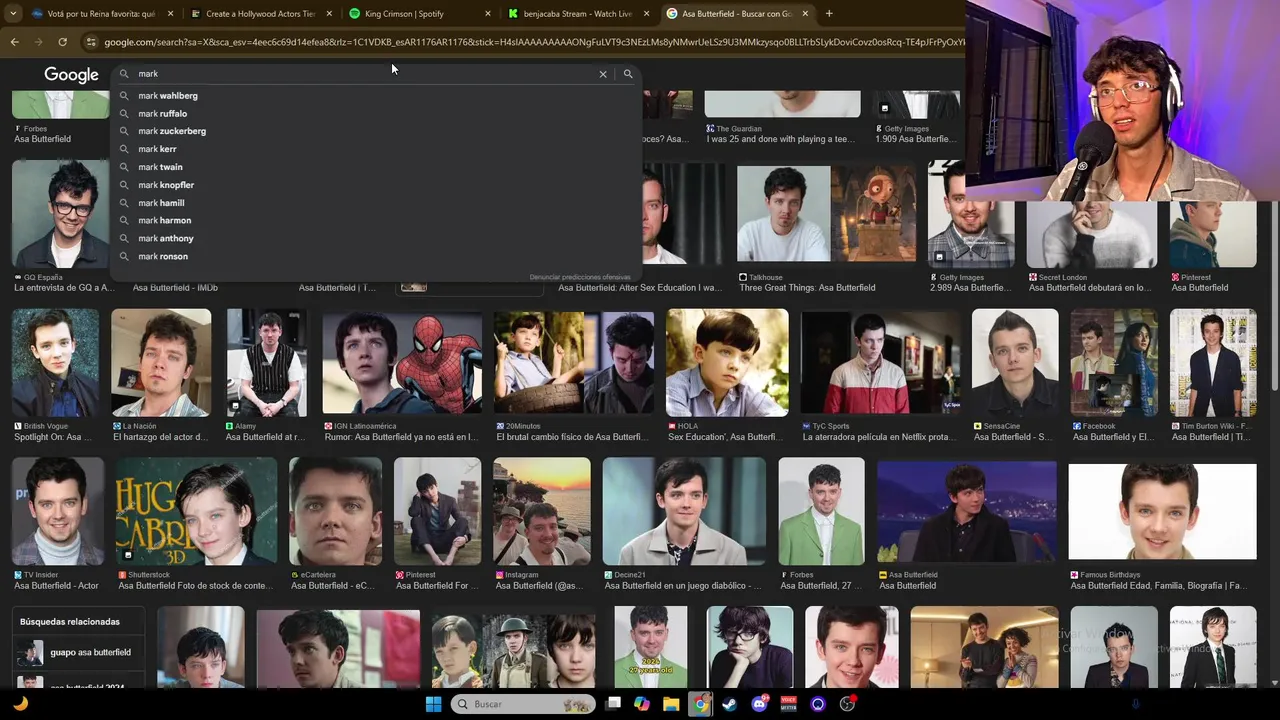Open Steam from taskbar
The height and width of the screenshot is (720, 1280).
click(730, 704)
